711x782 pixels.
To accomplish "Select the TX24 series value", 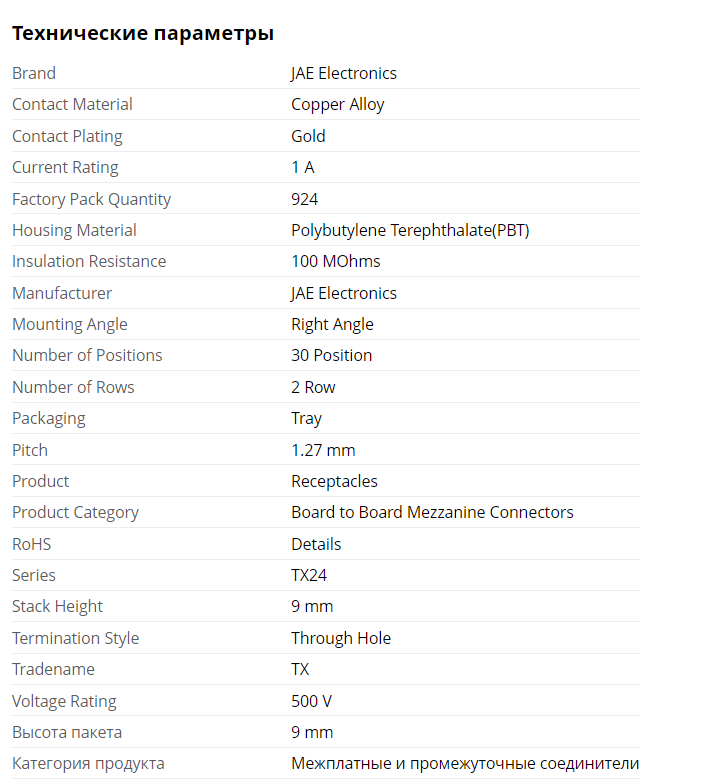I will click(309, 575).
